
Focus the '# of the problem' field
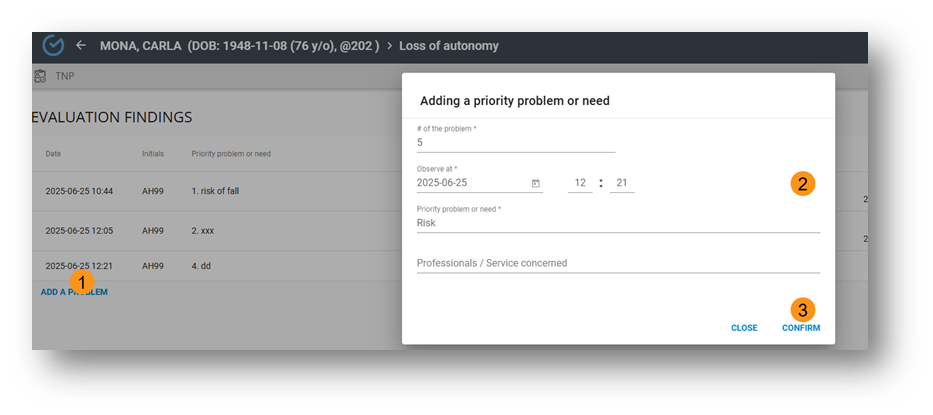pyautogui.click(x=515, y=142)
